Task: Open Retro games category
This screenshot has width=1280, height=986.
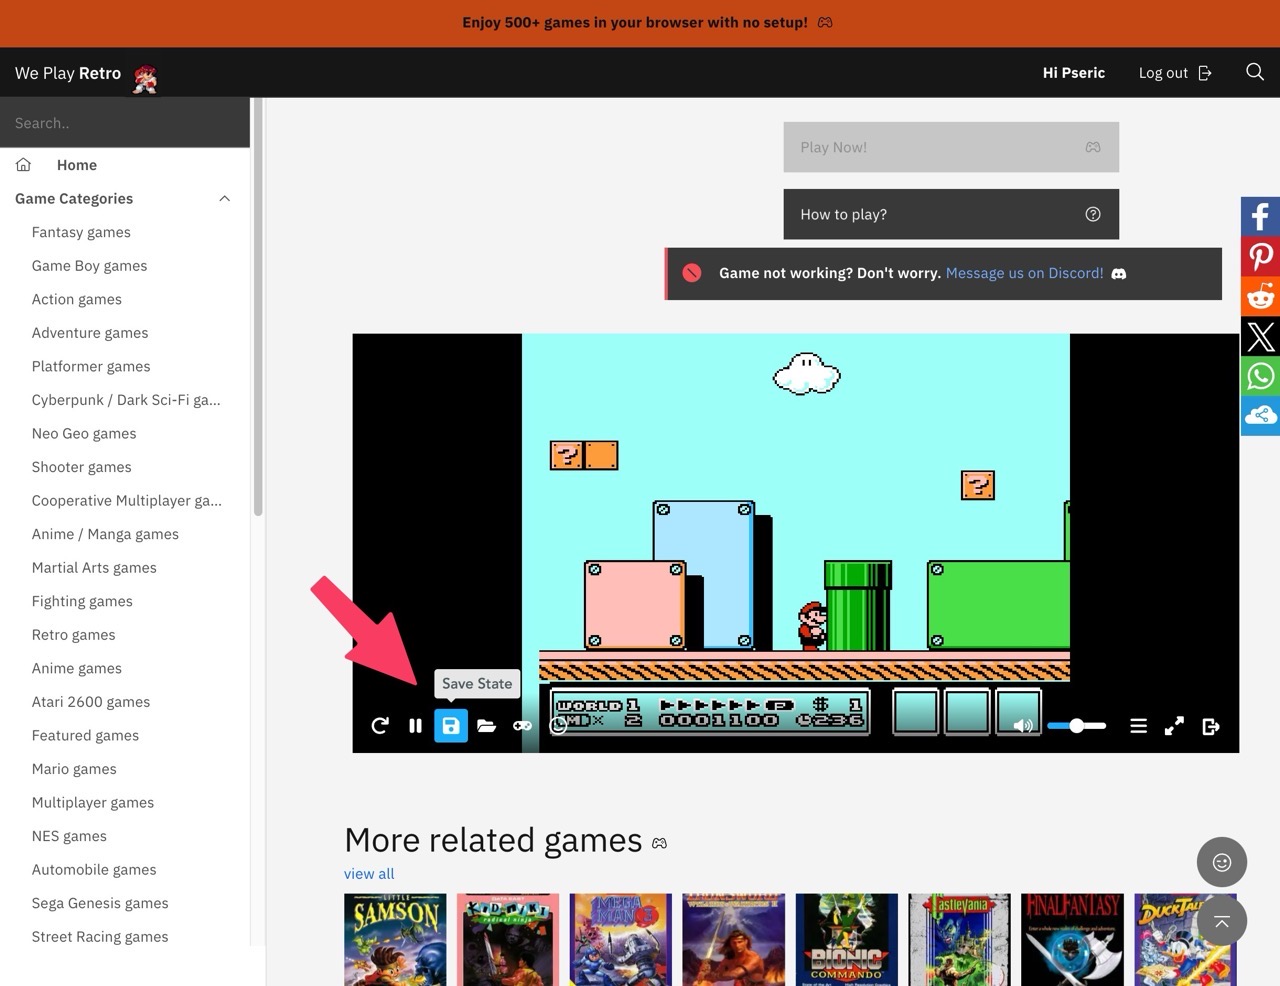Action: (74, 635)
